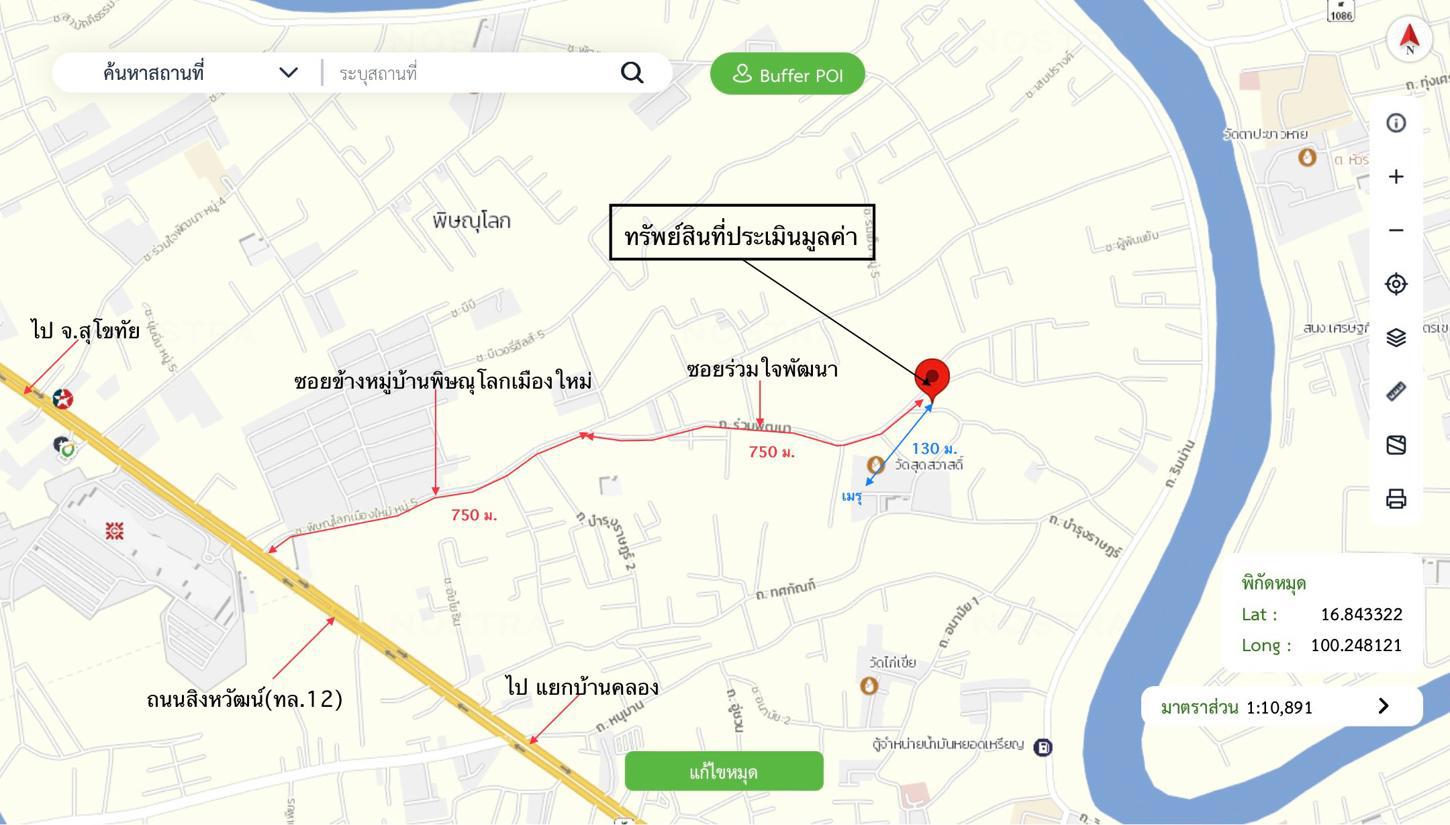
Task: Click the วัดสุดสวาสดิ์ temple POI icon
Action: [876, 465]
